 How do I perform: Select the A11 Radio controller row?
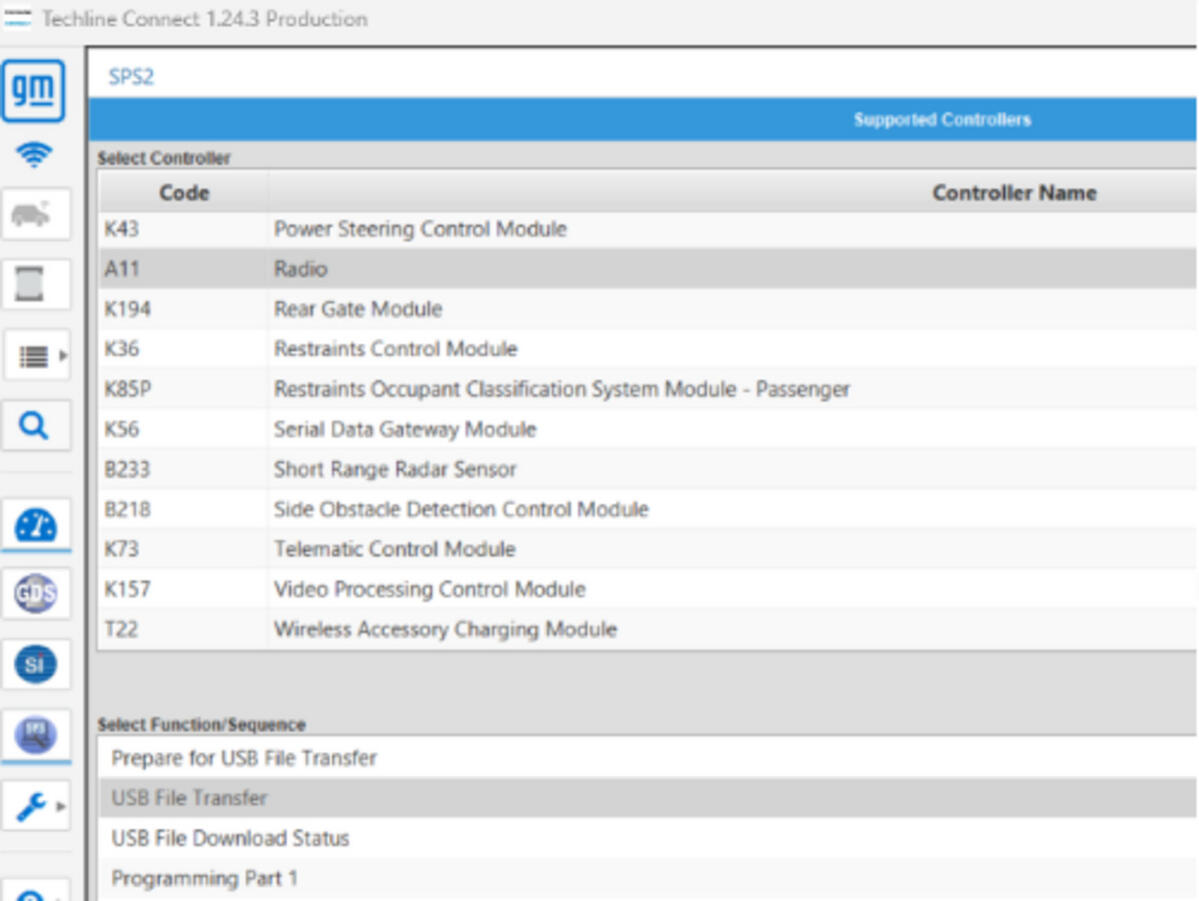647,268
